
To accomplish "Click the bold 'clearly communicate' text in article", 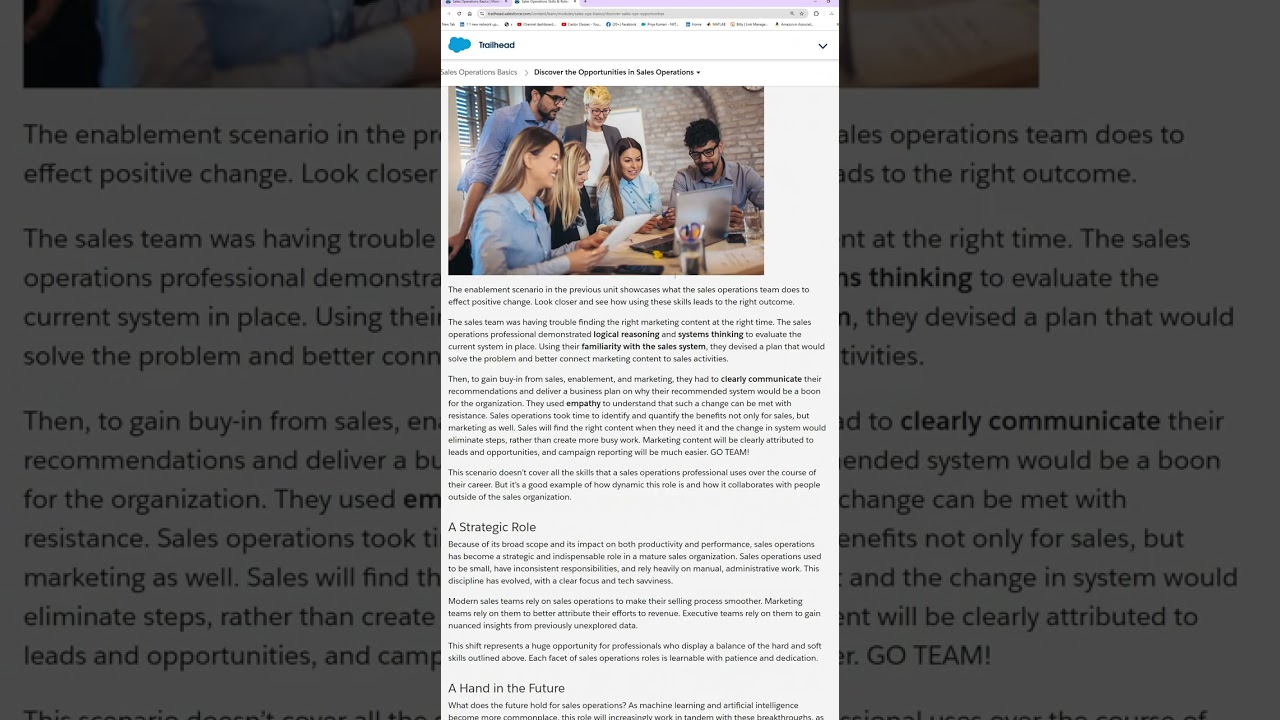I will point(761,379).
